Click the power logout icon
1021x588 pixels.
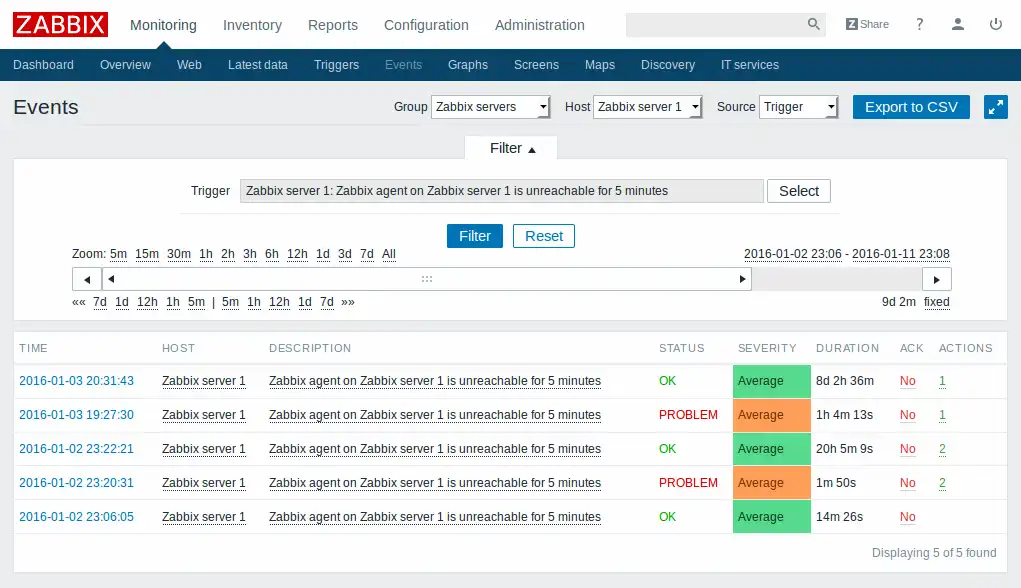(x=996, y=24)
